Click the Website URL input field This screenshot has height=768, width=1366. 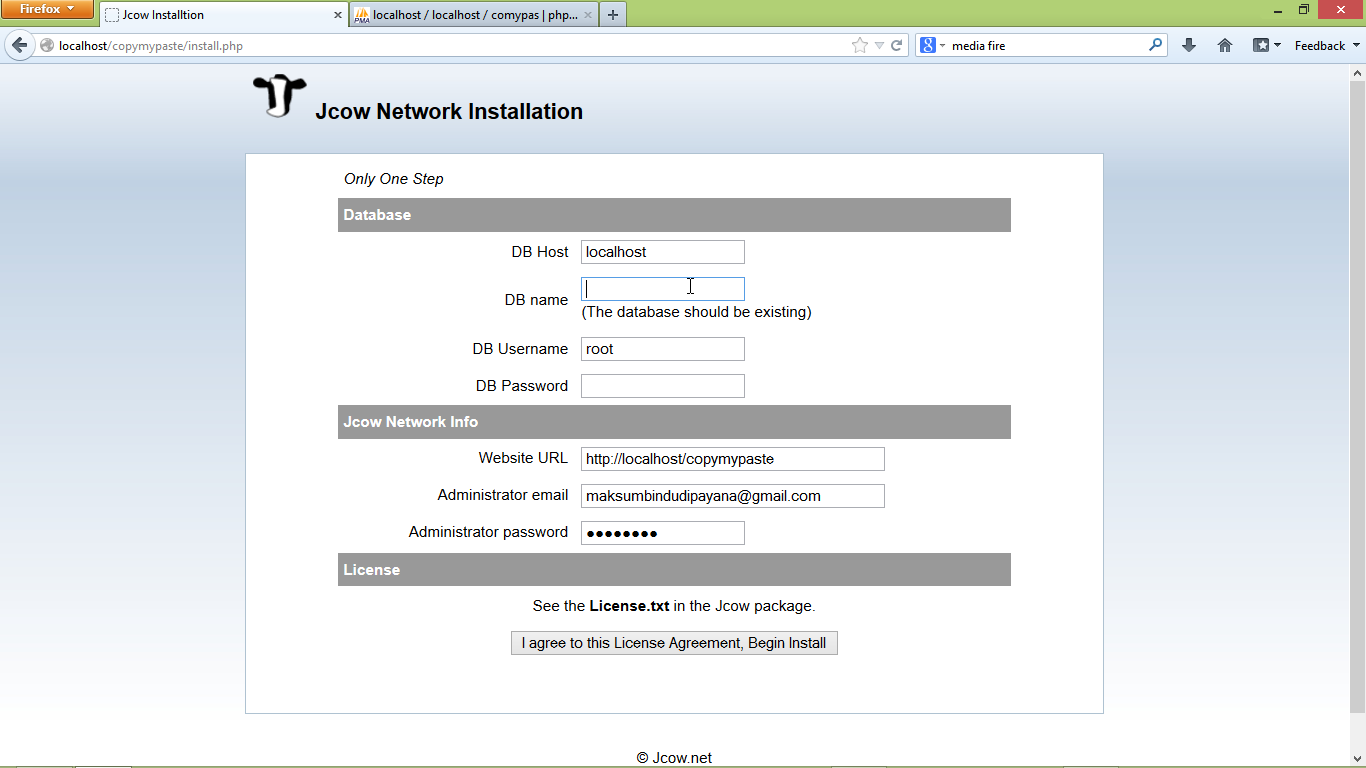(733, 459)
